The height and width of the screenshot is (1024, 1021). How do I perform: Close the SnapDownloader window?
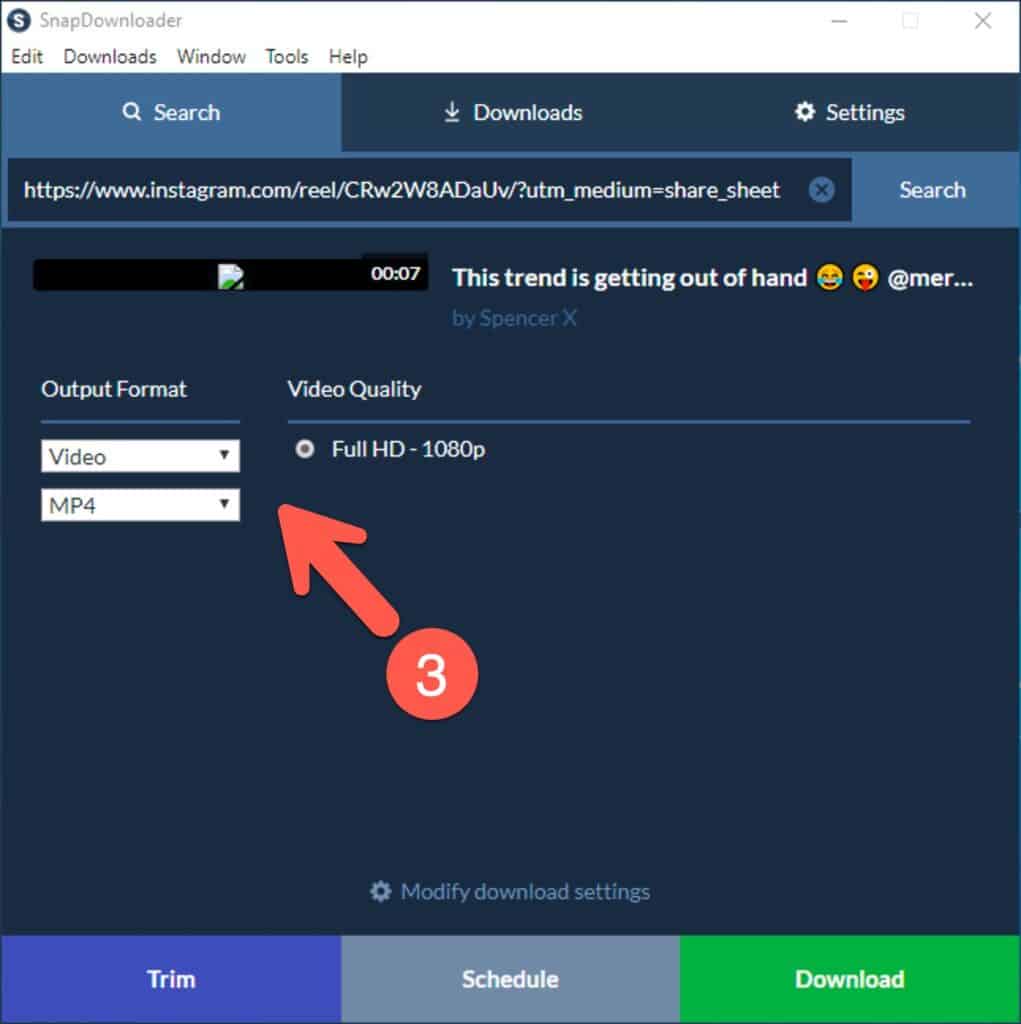[982, 21]
